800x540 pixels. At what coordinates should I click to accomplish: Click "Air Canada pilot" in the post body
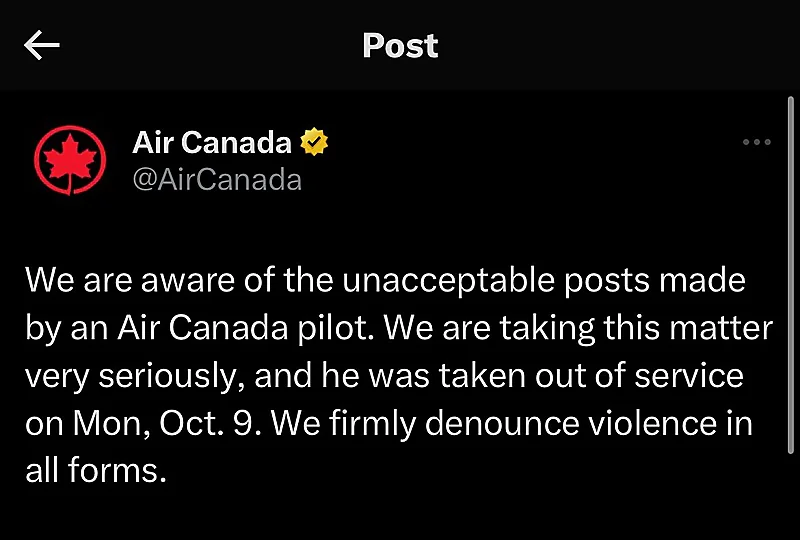click(242, 328)
